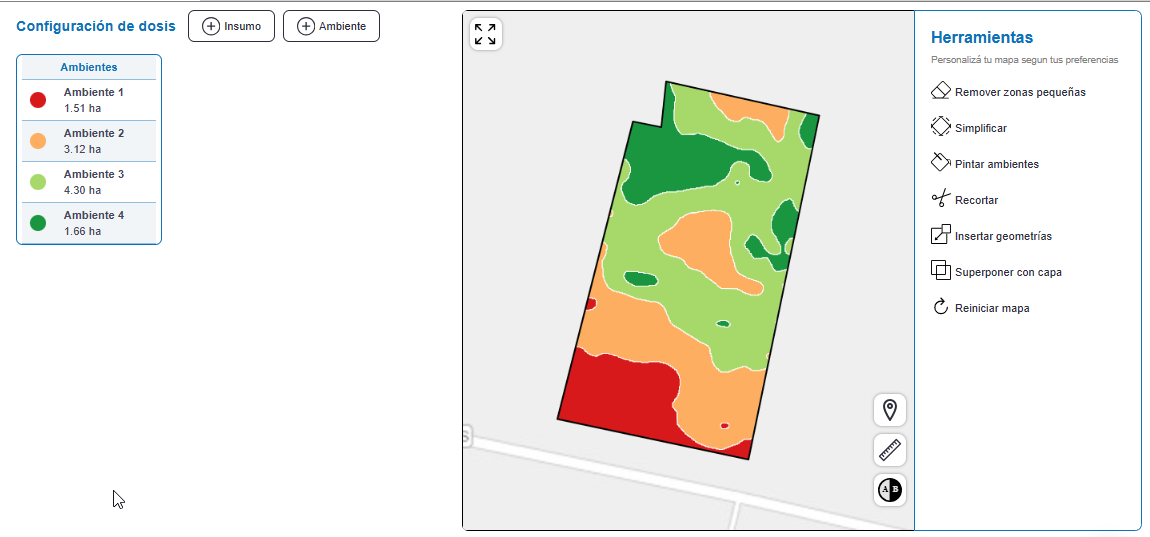Click the Insertar geometrías icon
The width and height of the screenshot is (1150, 537).
940,235
